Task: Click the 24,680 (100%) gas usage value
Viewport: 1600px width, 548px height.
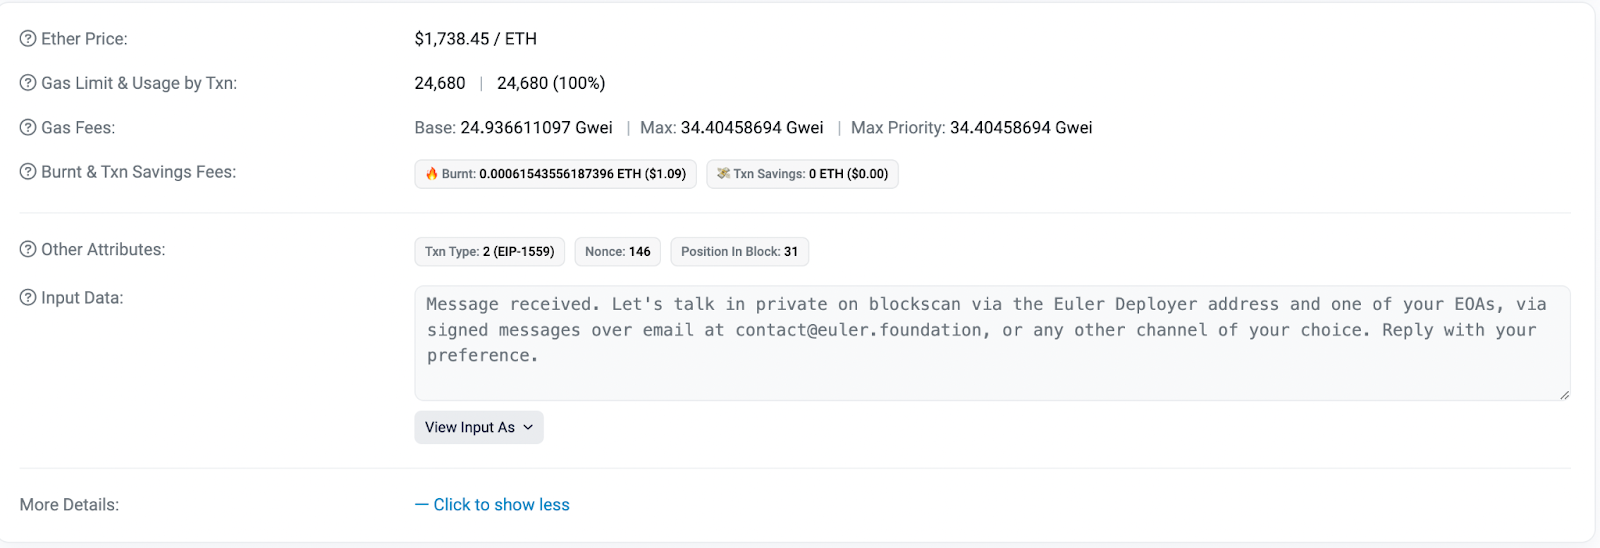Action: [x=551, y=83]
